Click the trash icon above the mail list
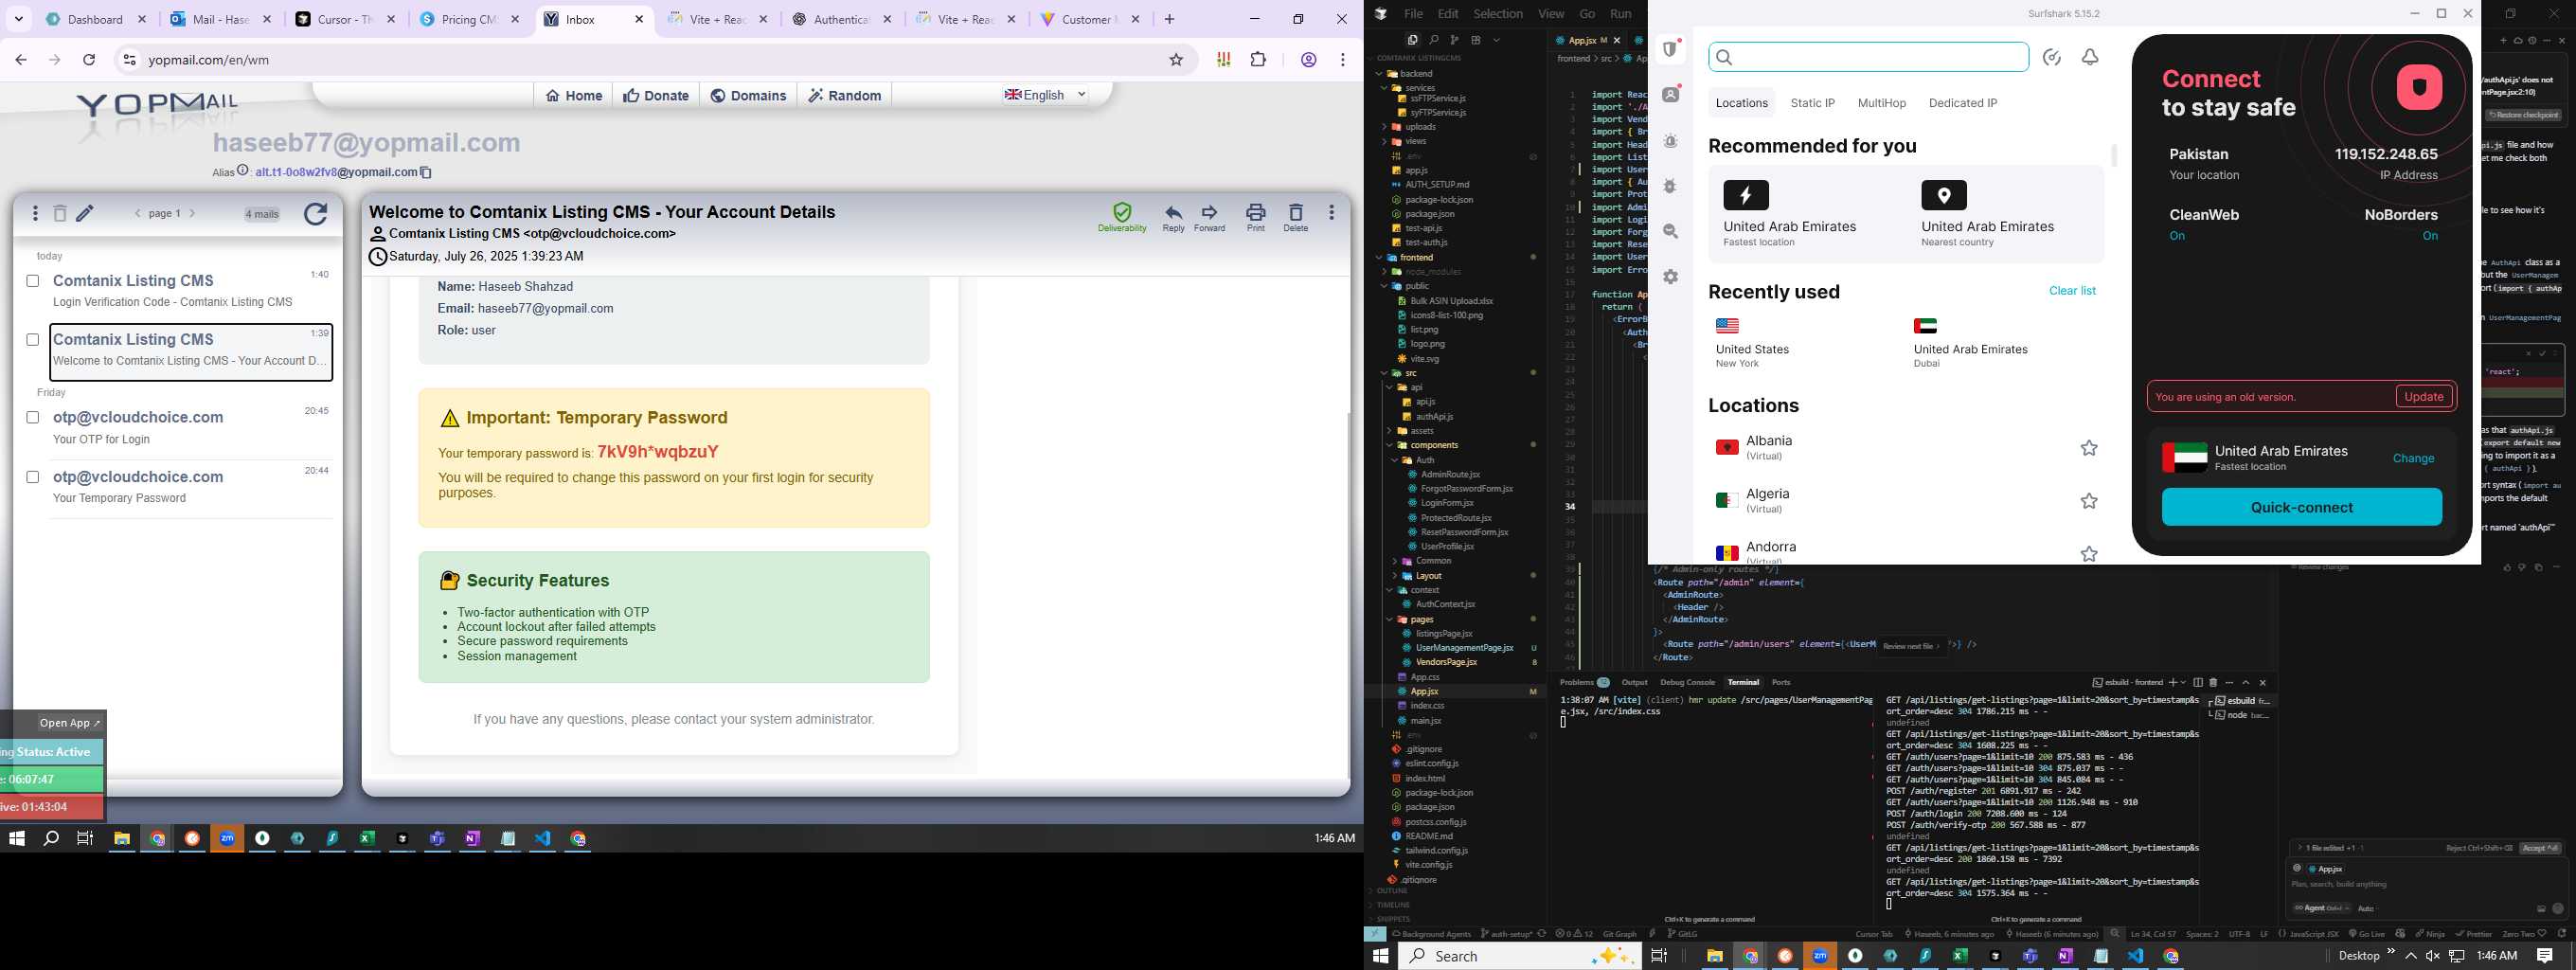 (60, 213)
